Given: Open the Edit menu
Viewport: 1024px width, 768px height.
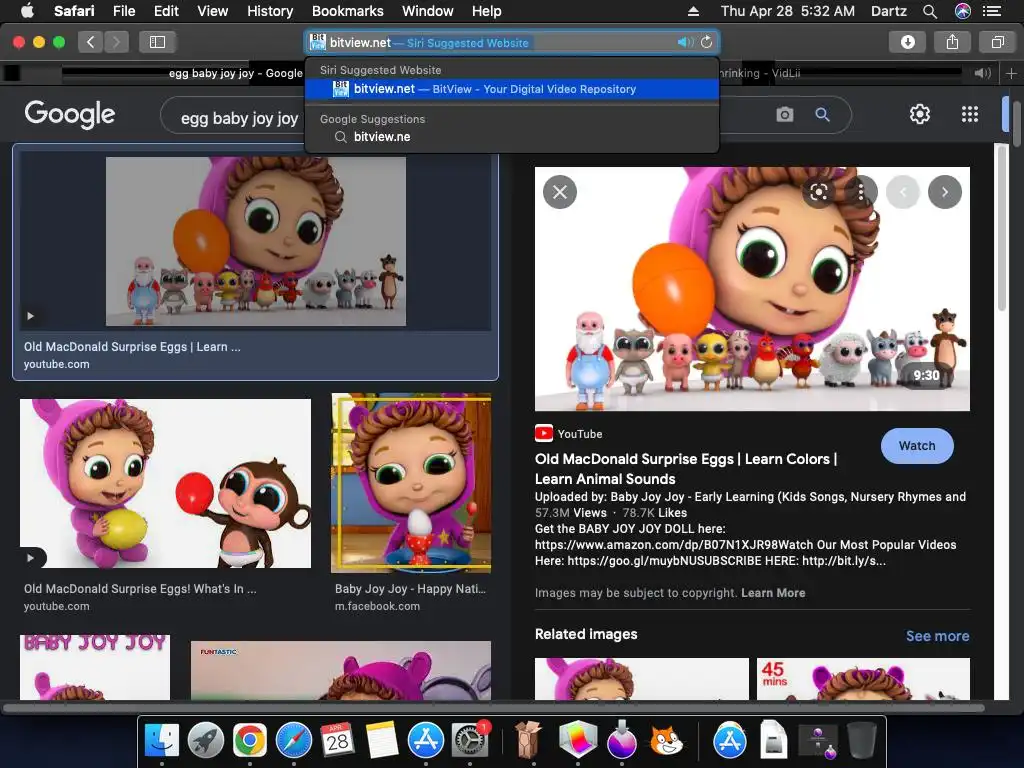Looking at the screenshot, I should pyautogui.click(x=166, y=11).
